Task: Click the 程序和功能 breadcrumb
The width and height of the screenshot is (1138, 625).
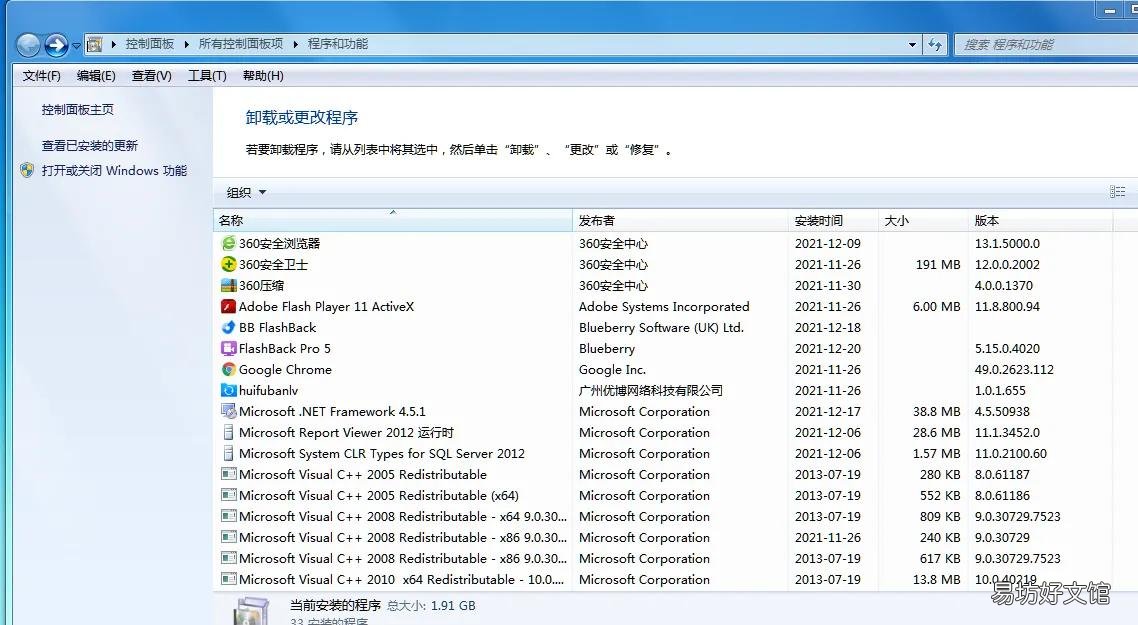Action: 338,44
